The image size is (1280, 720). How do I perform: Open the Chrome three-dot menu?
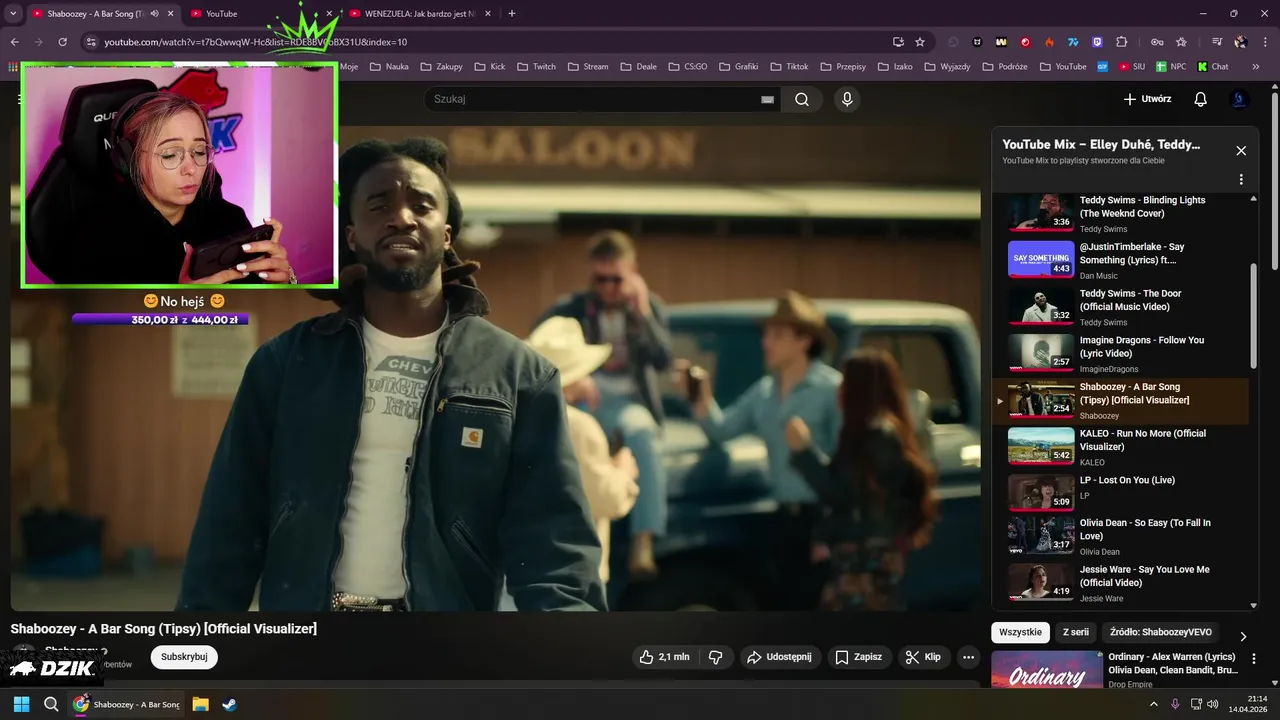(1264, 42)
